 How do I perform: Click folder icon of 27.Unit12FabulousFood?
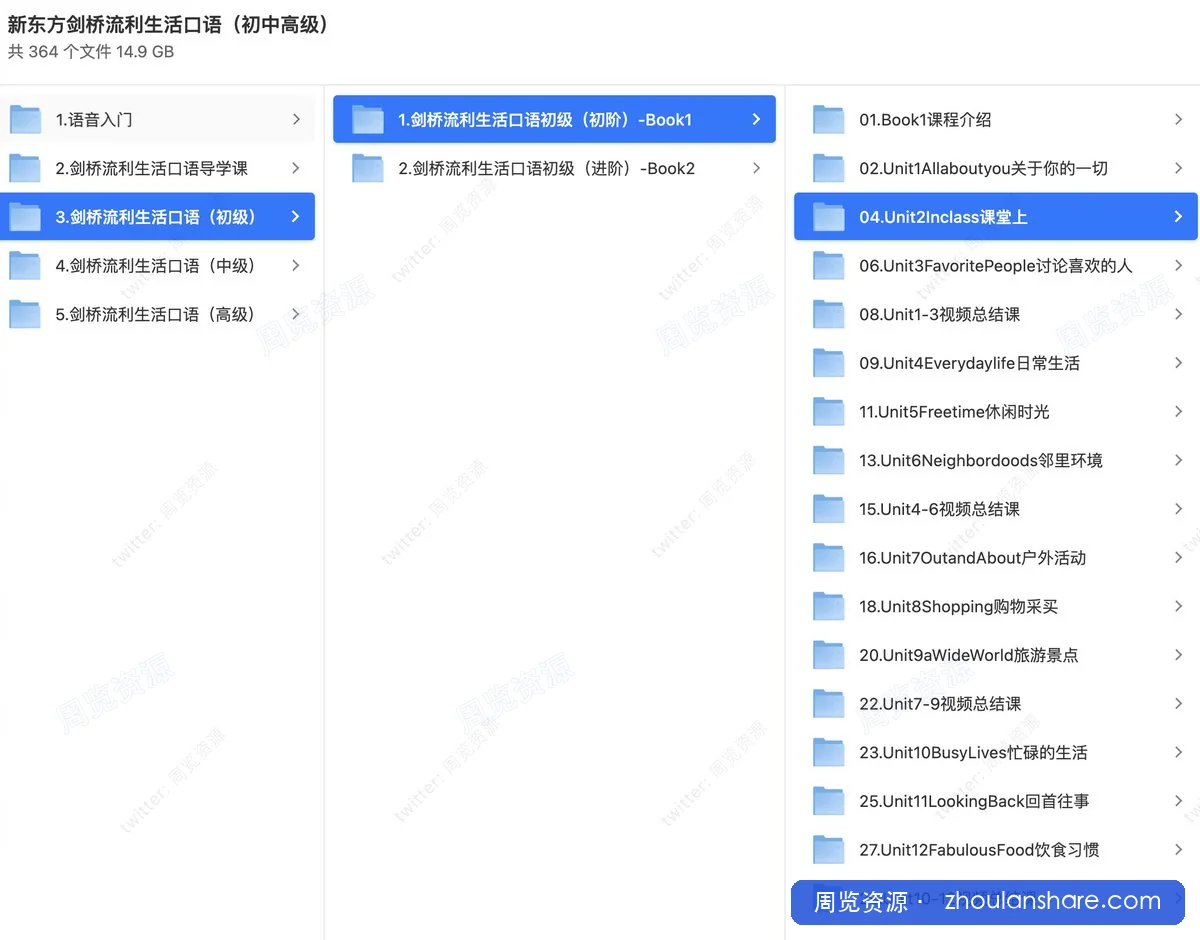coord(829,850)
